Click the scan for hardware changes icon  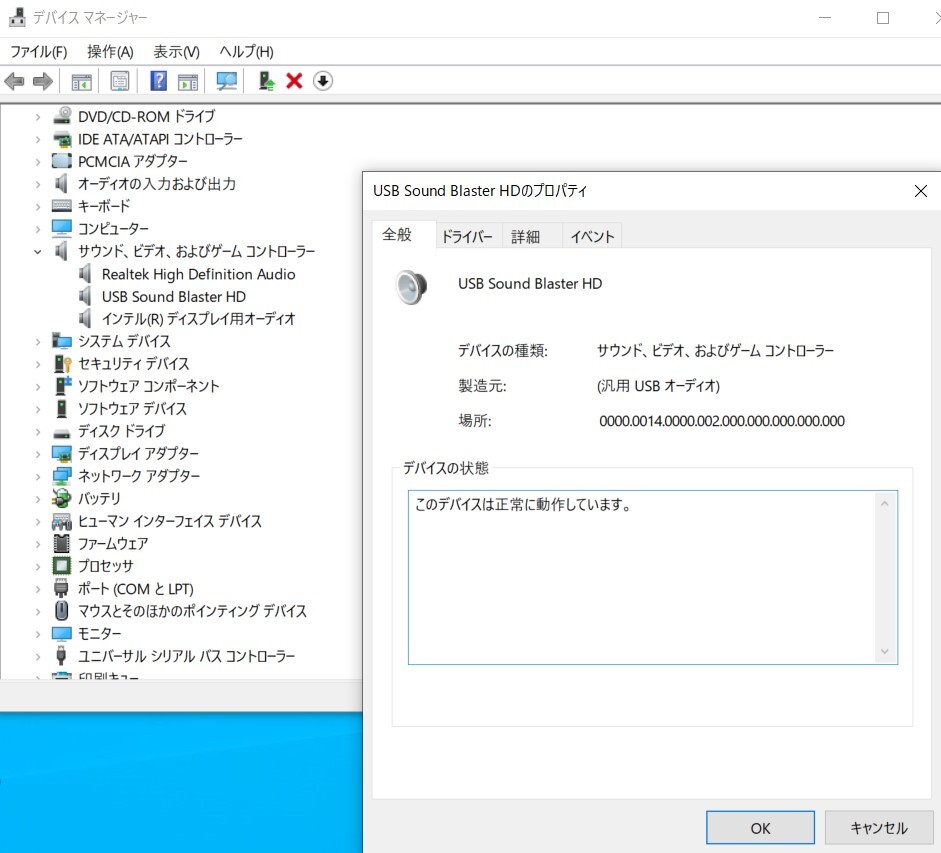227,81
